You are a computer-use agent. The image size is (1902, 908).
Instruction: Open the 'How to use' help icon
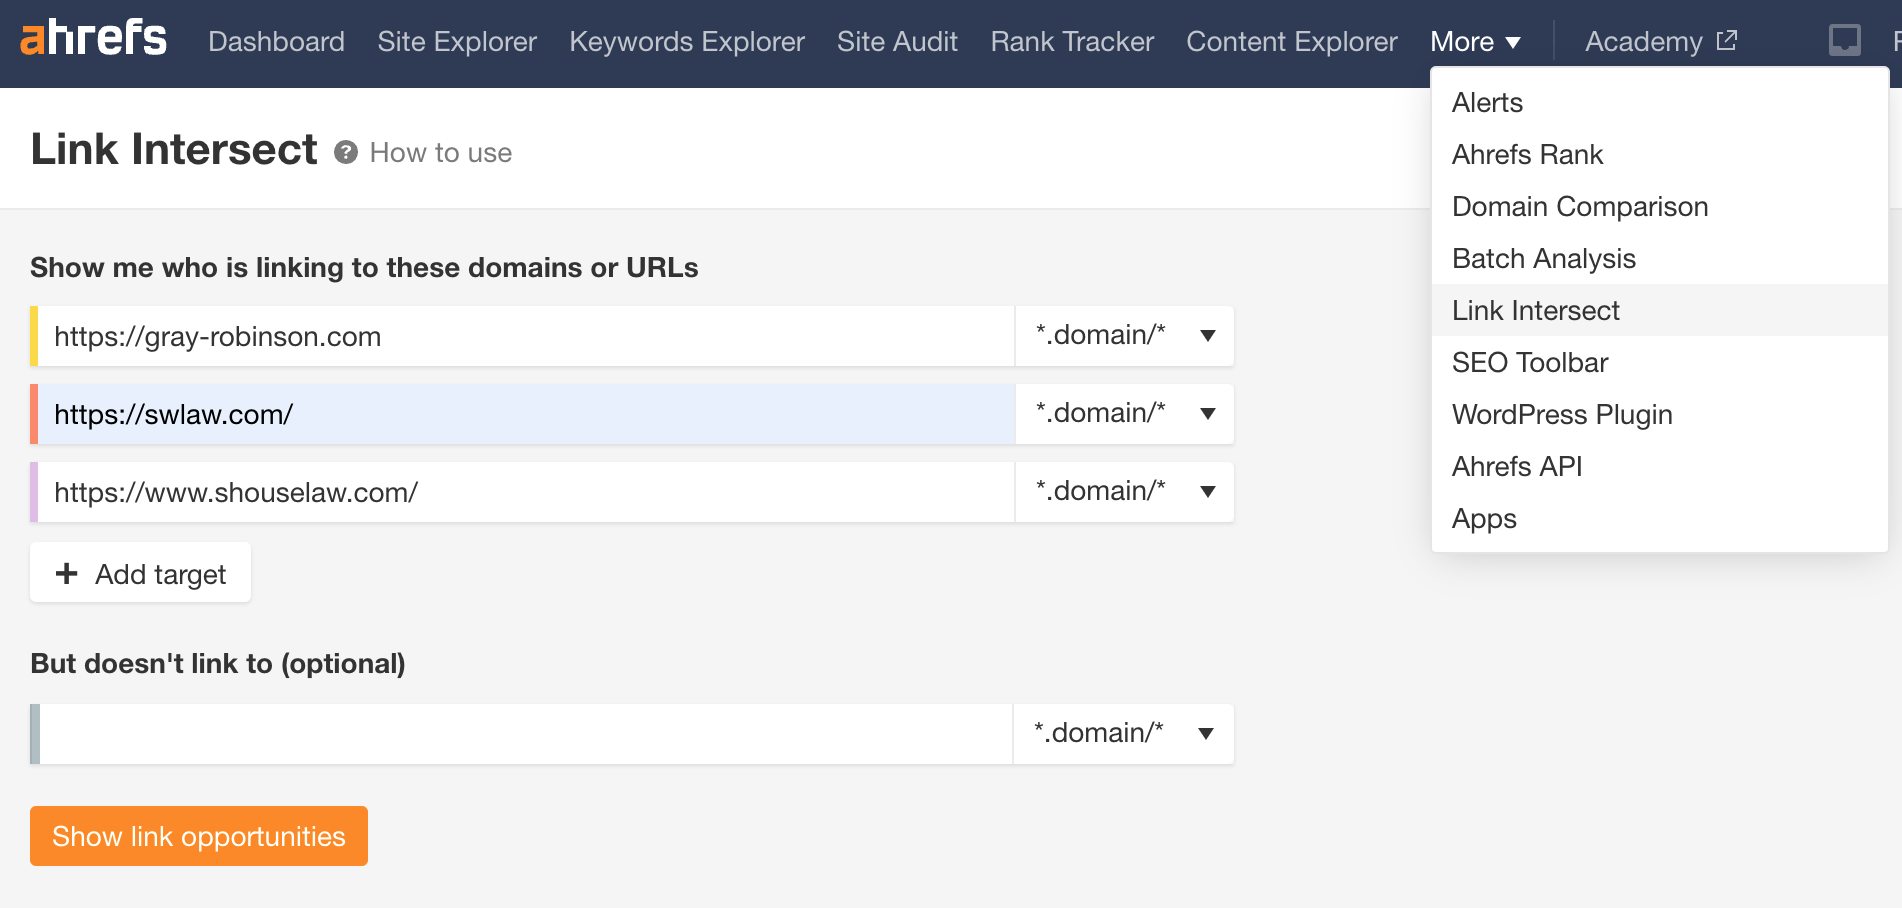[x=344, y=153]
